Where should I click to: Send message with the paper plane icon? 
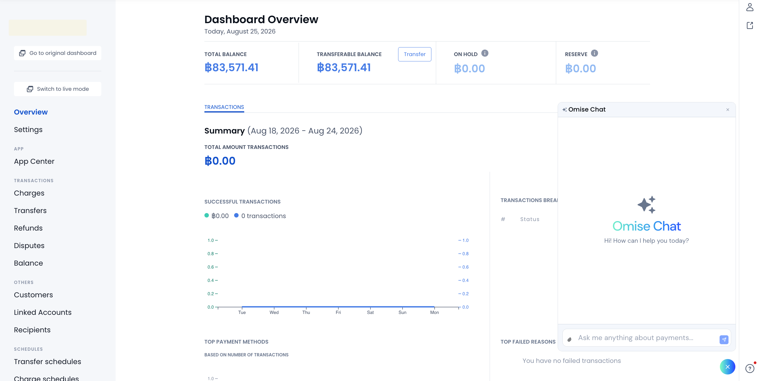[x=724, y=339]
